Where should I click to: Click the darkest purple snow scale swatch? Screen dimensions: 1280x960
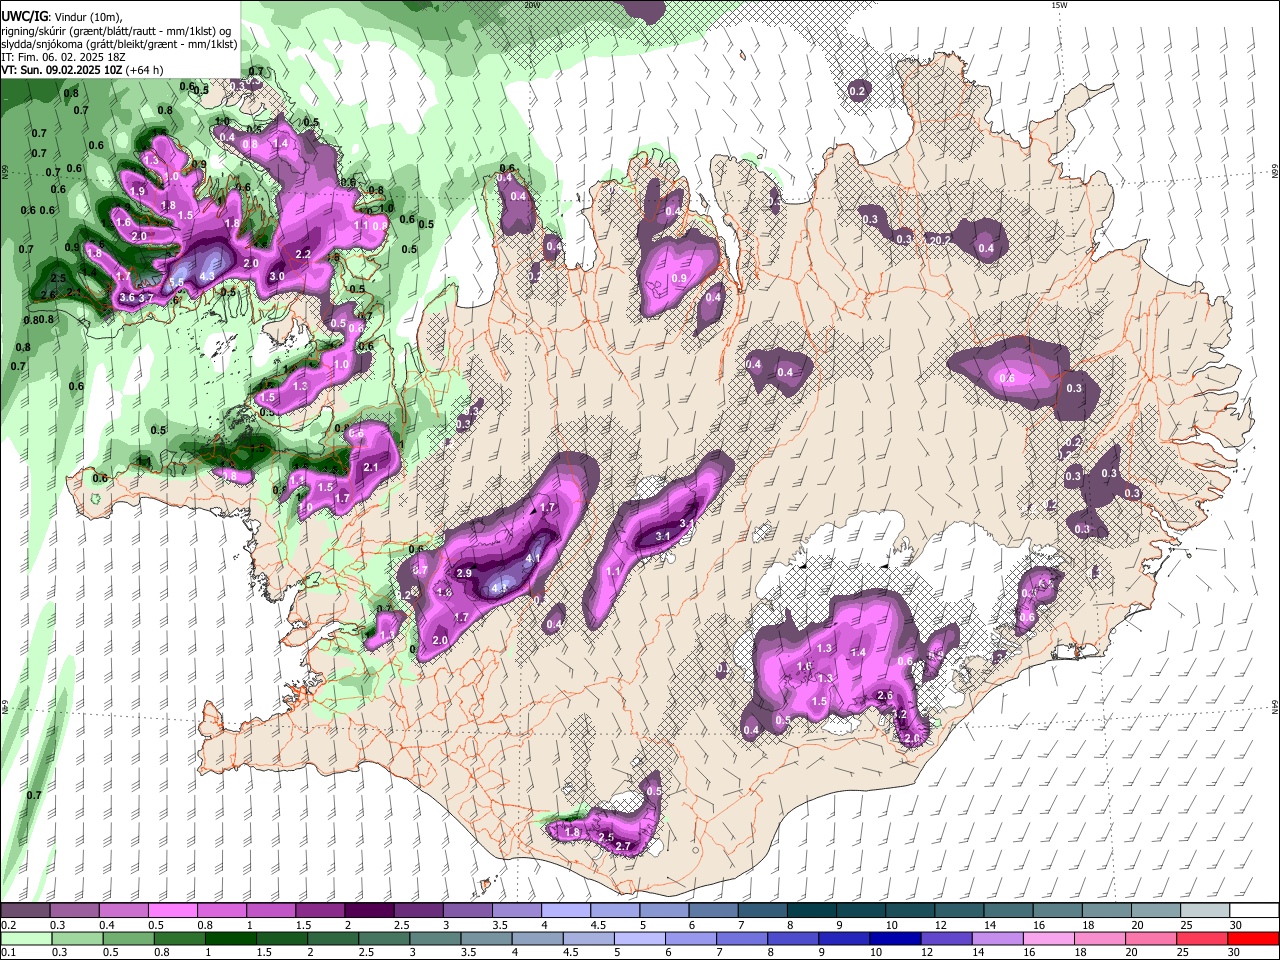point(369,911)
